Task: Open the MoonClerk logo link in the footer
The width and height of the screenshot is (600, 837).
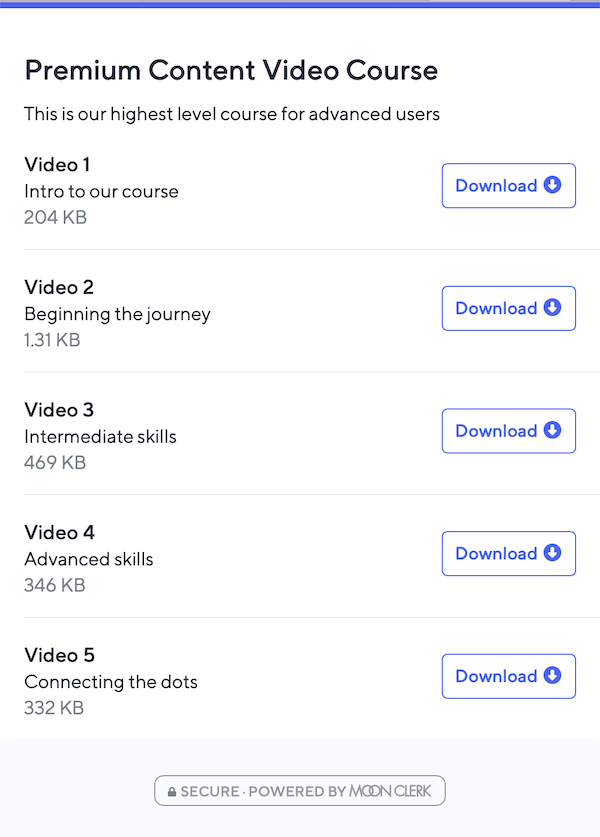Action: [x=390, y=791]
